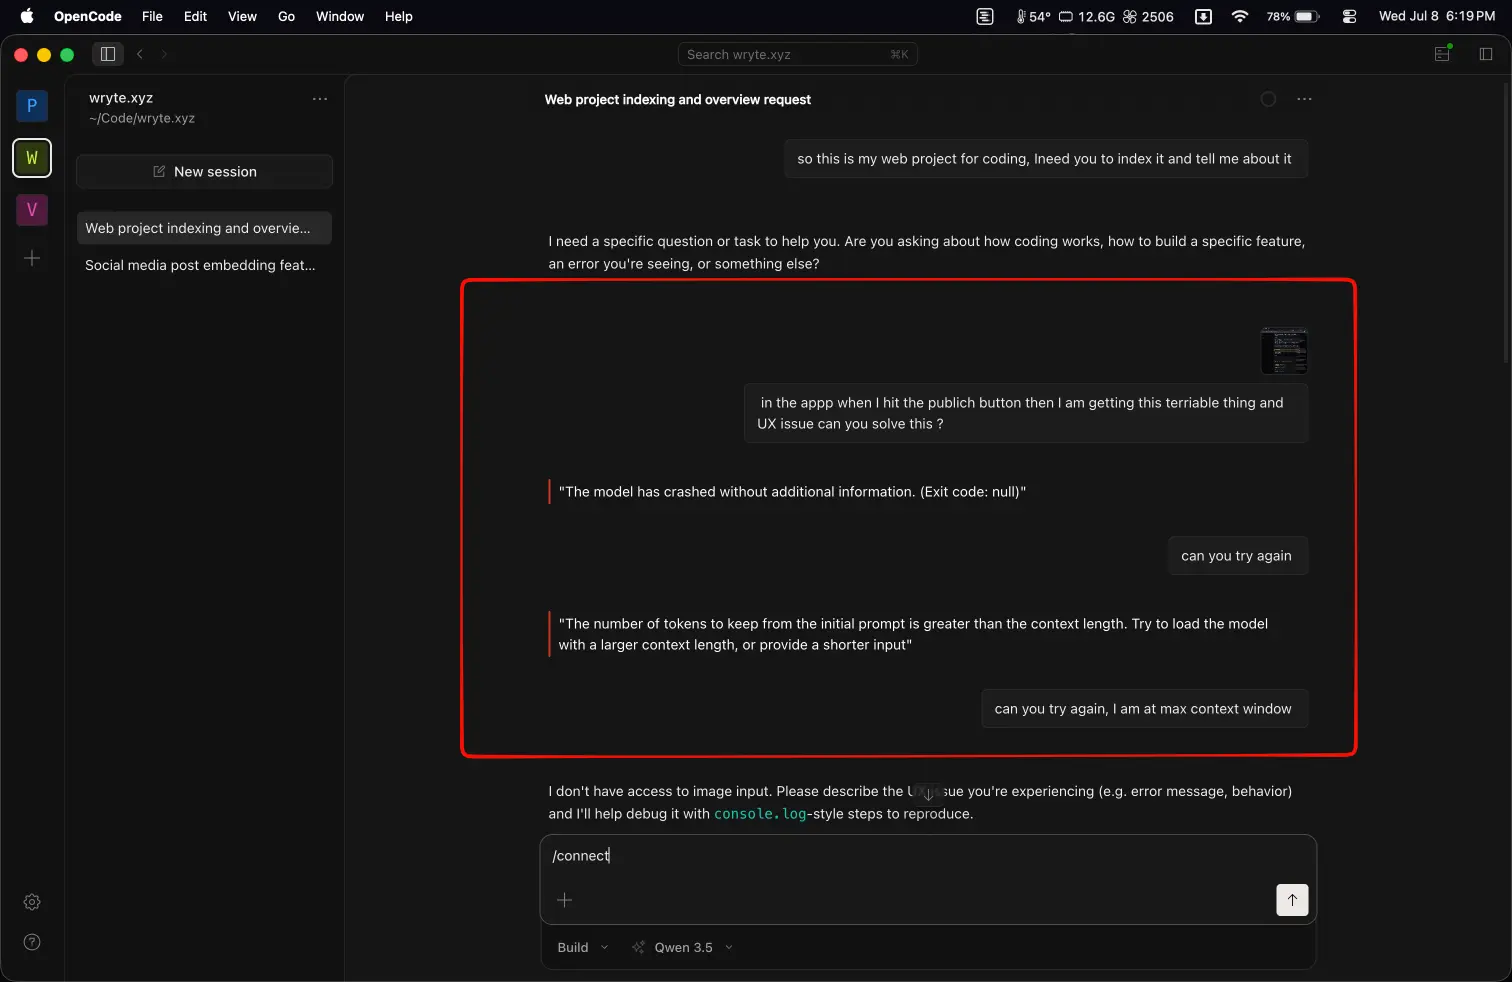Start a New session
1512x982 pixels.
click(204, 172)
